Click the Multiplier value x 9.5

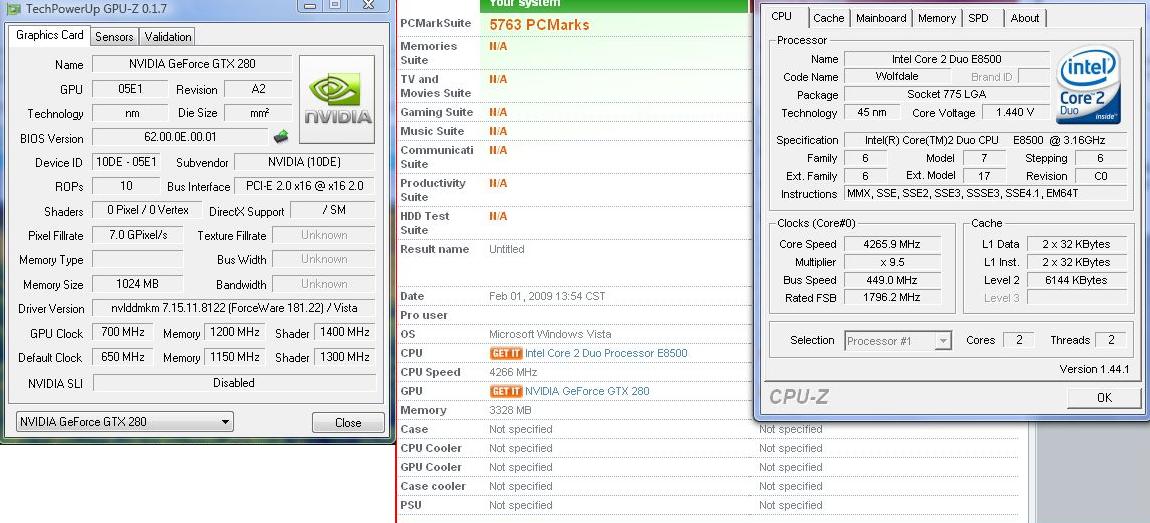click(x=892, y=262)
